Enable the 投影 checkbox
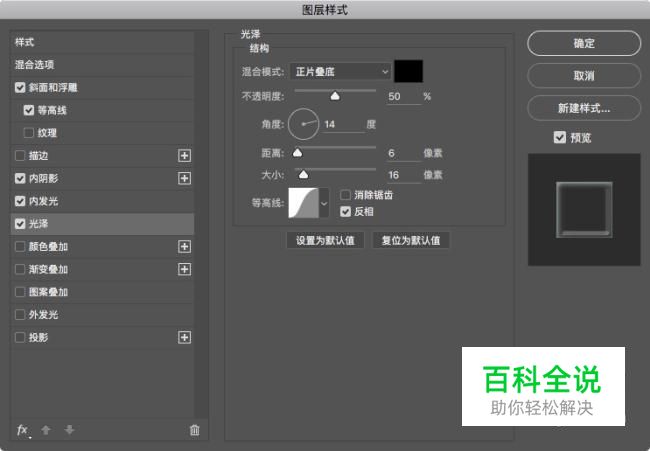 (x=20, y=337)
